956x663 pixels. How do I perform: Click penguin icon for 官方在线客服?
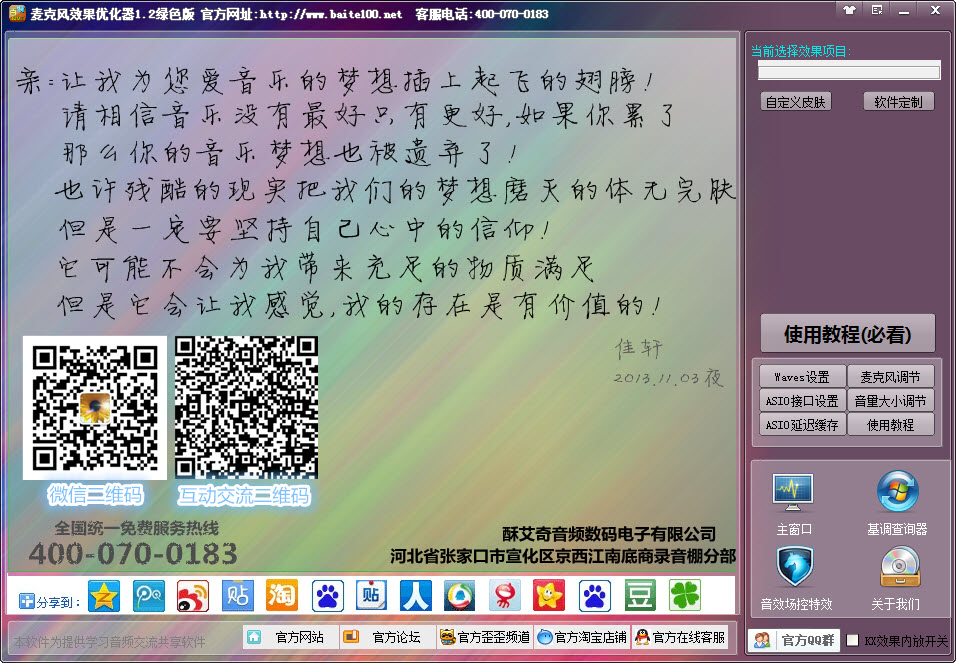point(642,637)
